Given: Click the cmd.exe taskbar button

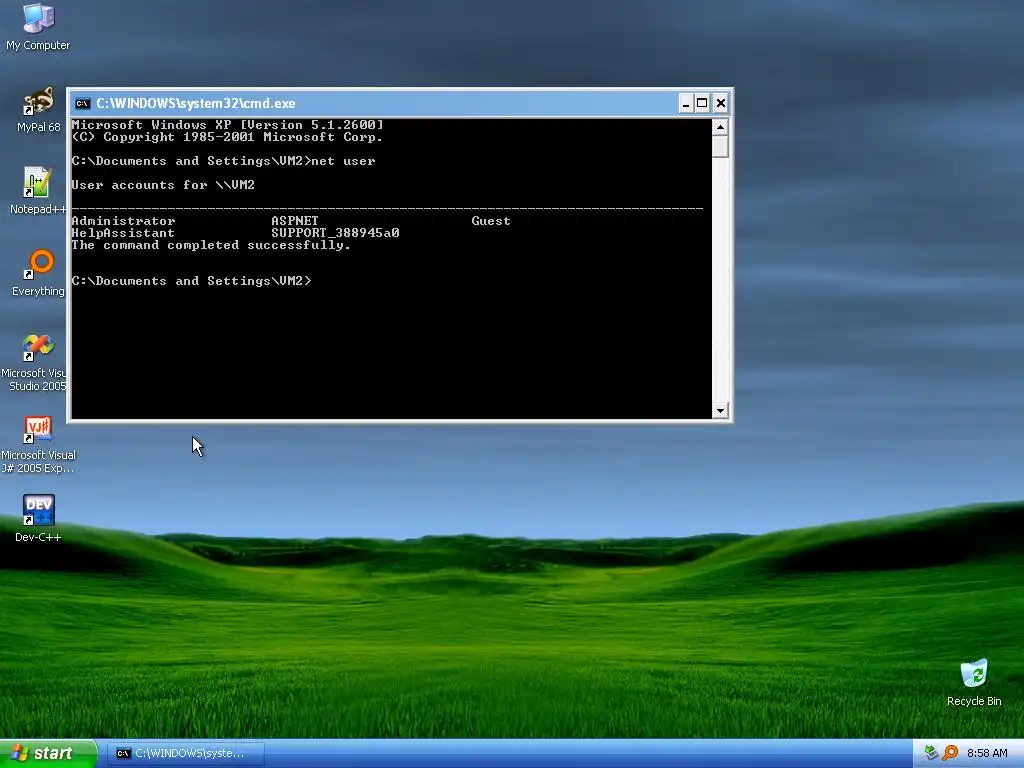Looking at the screenshot, I should (x=186, y=753).
